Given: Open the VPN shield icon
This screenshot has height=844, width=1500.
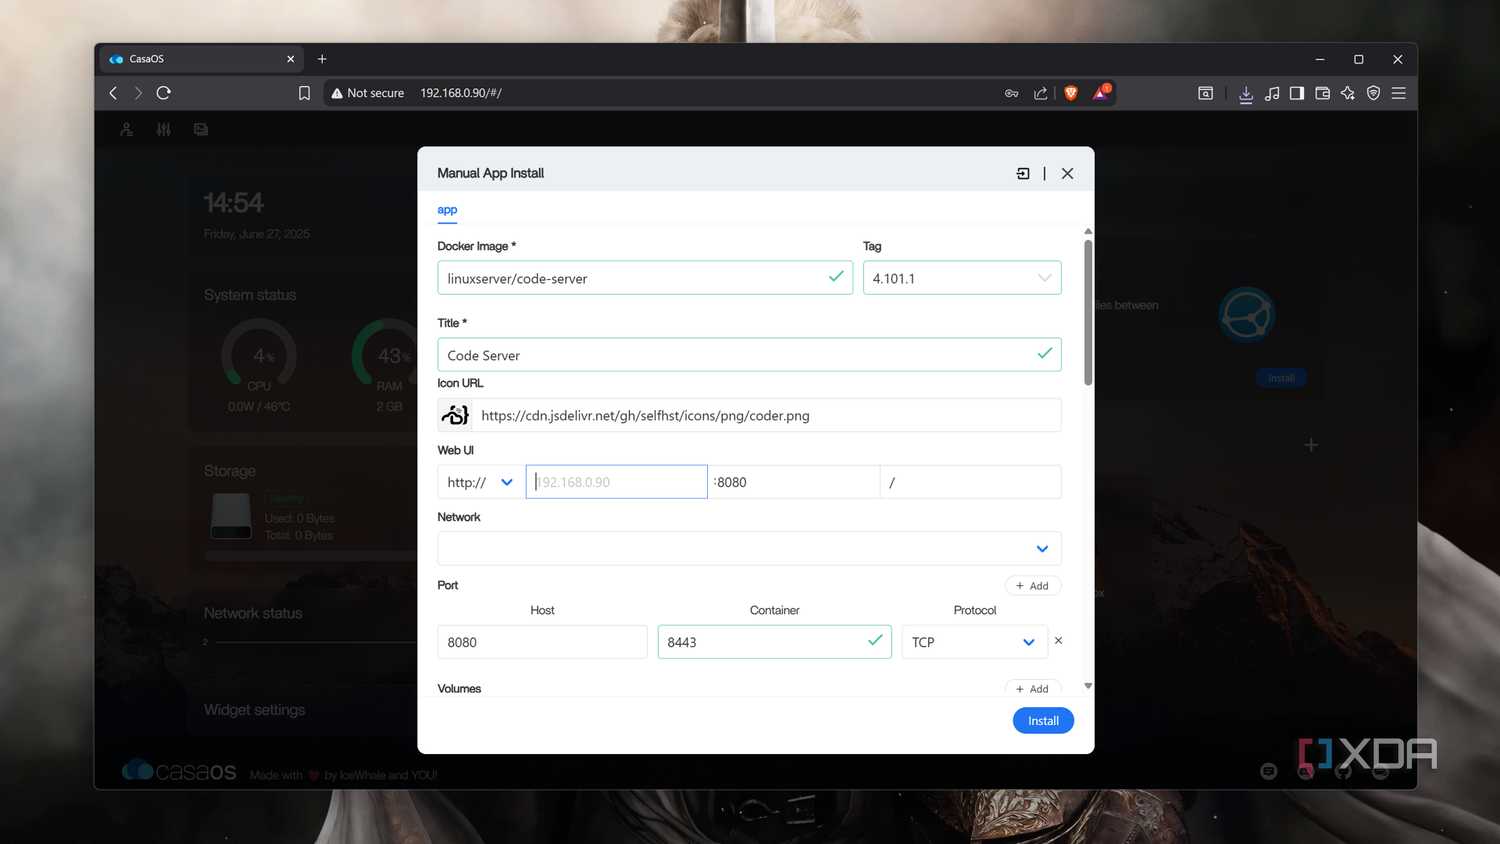Looking at the screenshot, I should (1373, 93).
